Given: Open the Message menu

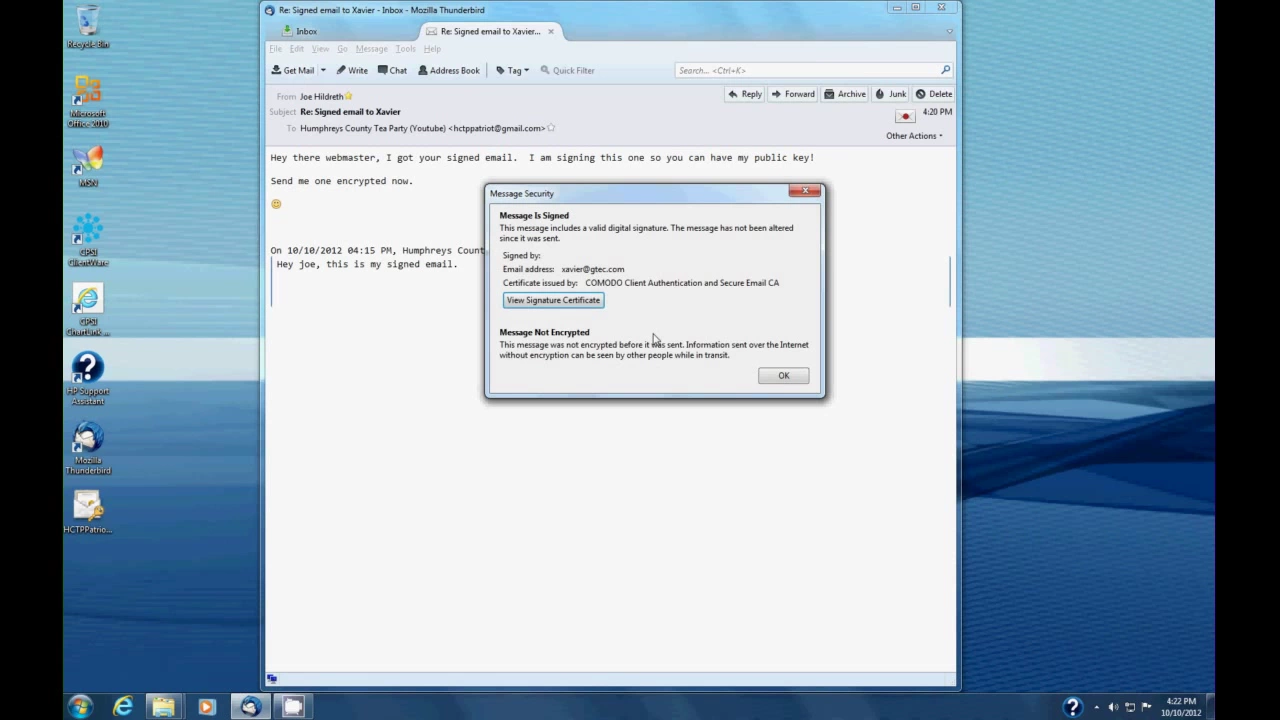Looking at the screenshot, I should click(371, 48).
